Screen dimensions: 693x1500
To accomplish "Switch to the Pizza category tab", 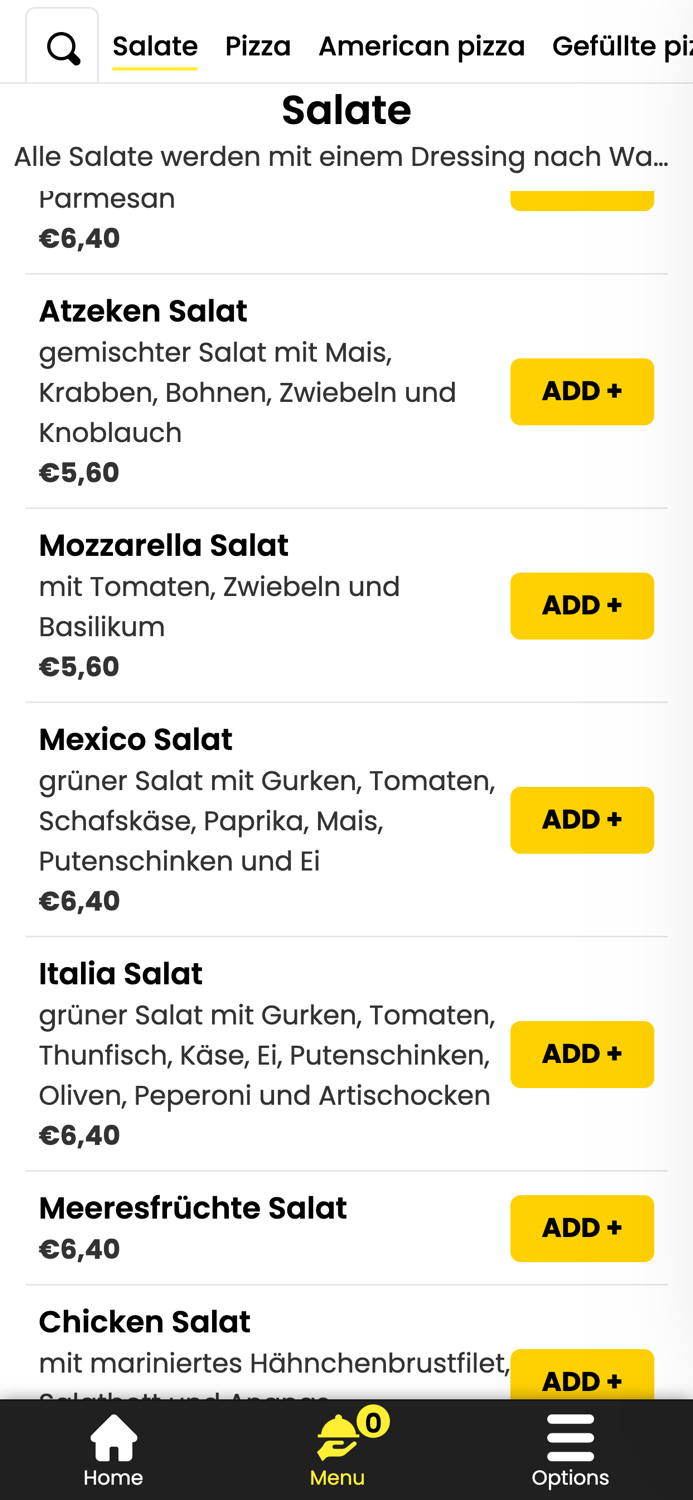I will tap(258, 45).
